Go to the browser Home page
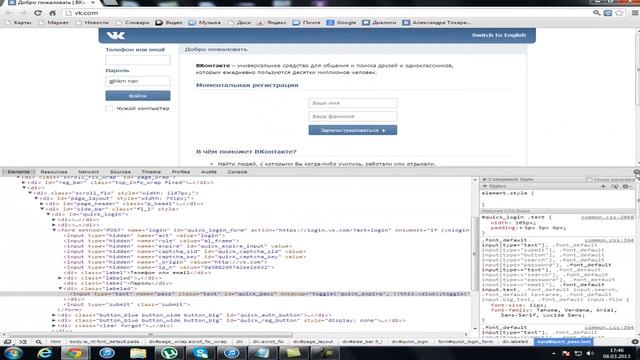The width and height of the screenshot is (640, 360). pos(52,13)
